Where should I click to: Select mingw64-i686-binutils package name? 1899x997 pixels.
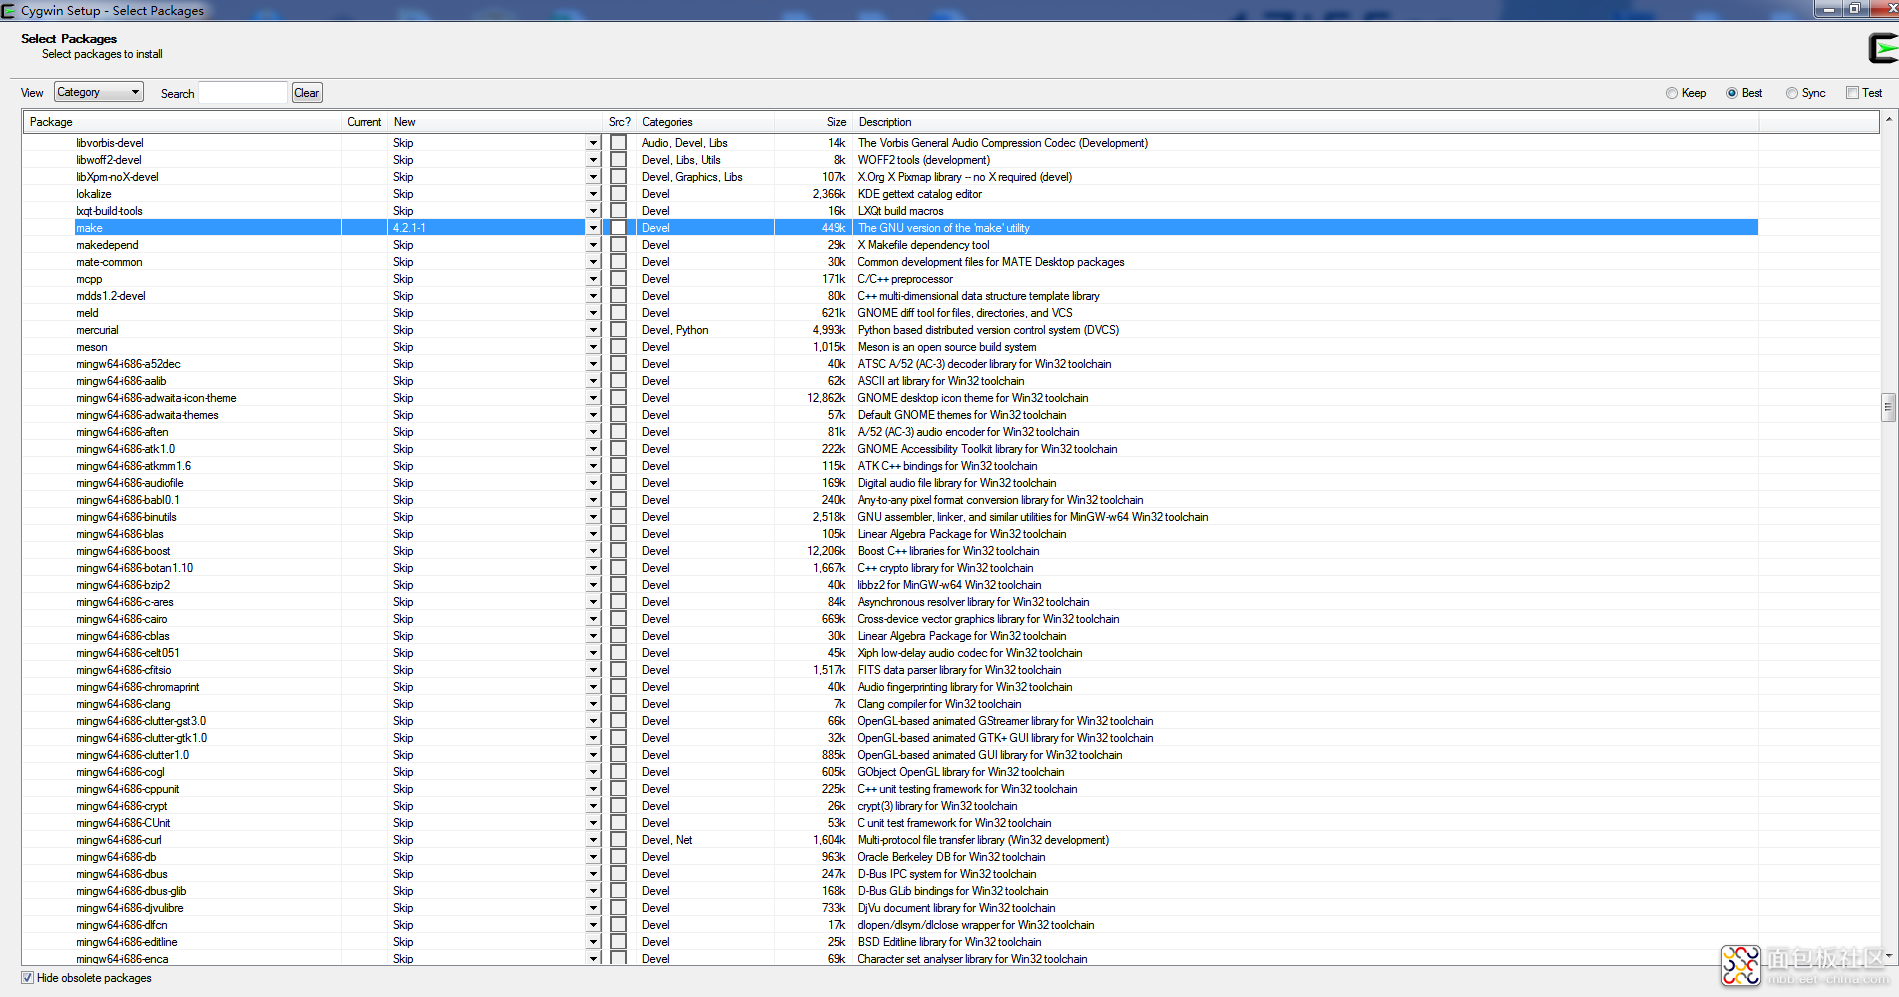[126, 517]
